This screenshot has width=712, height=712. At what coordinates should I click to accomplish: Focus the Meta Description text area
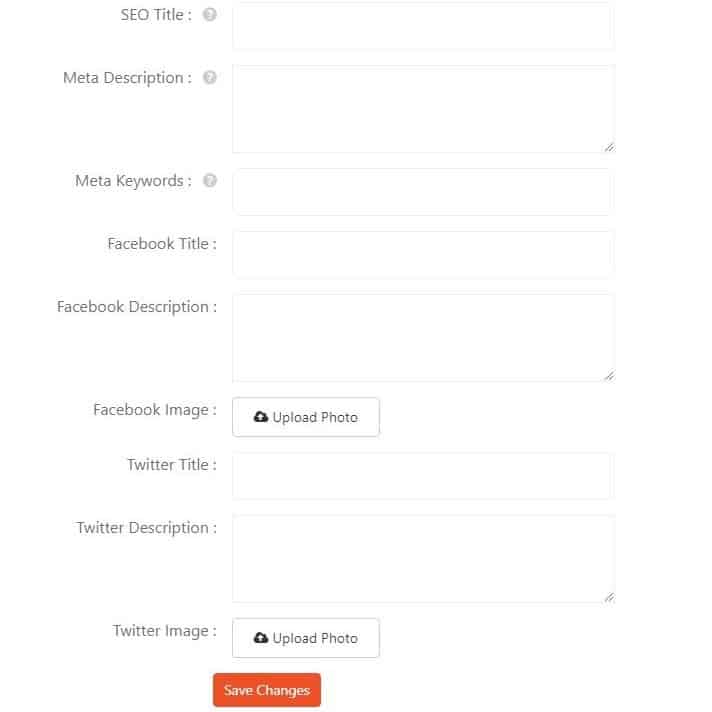click(424, 109)
